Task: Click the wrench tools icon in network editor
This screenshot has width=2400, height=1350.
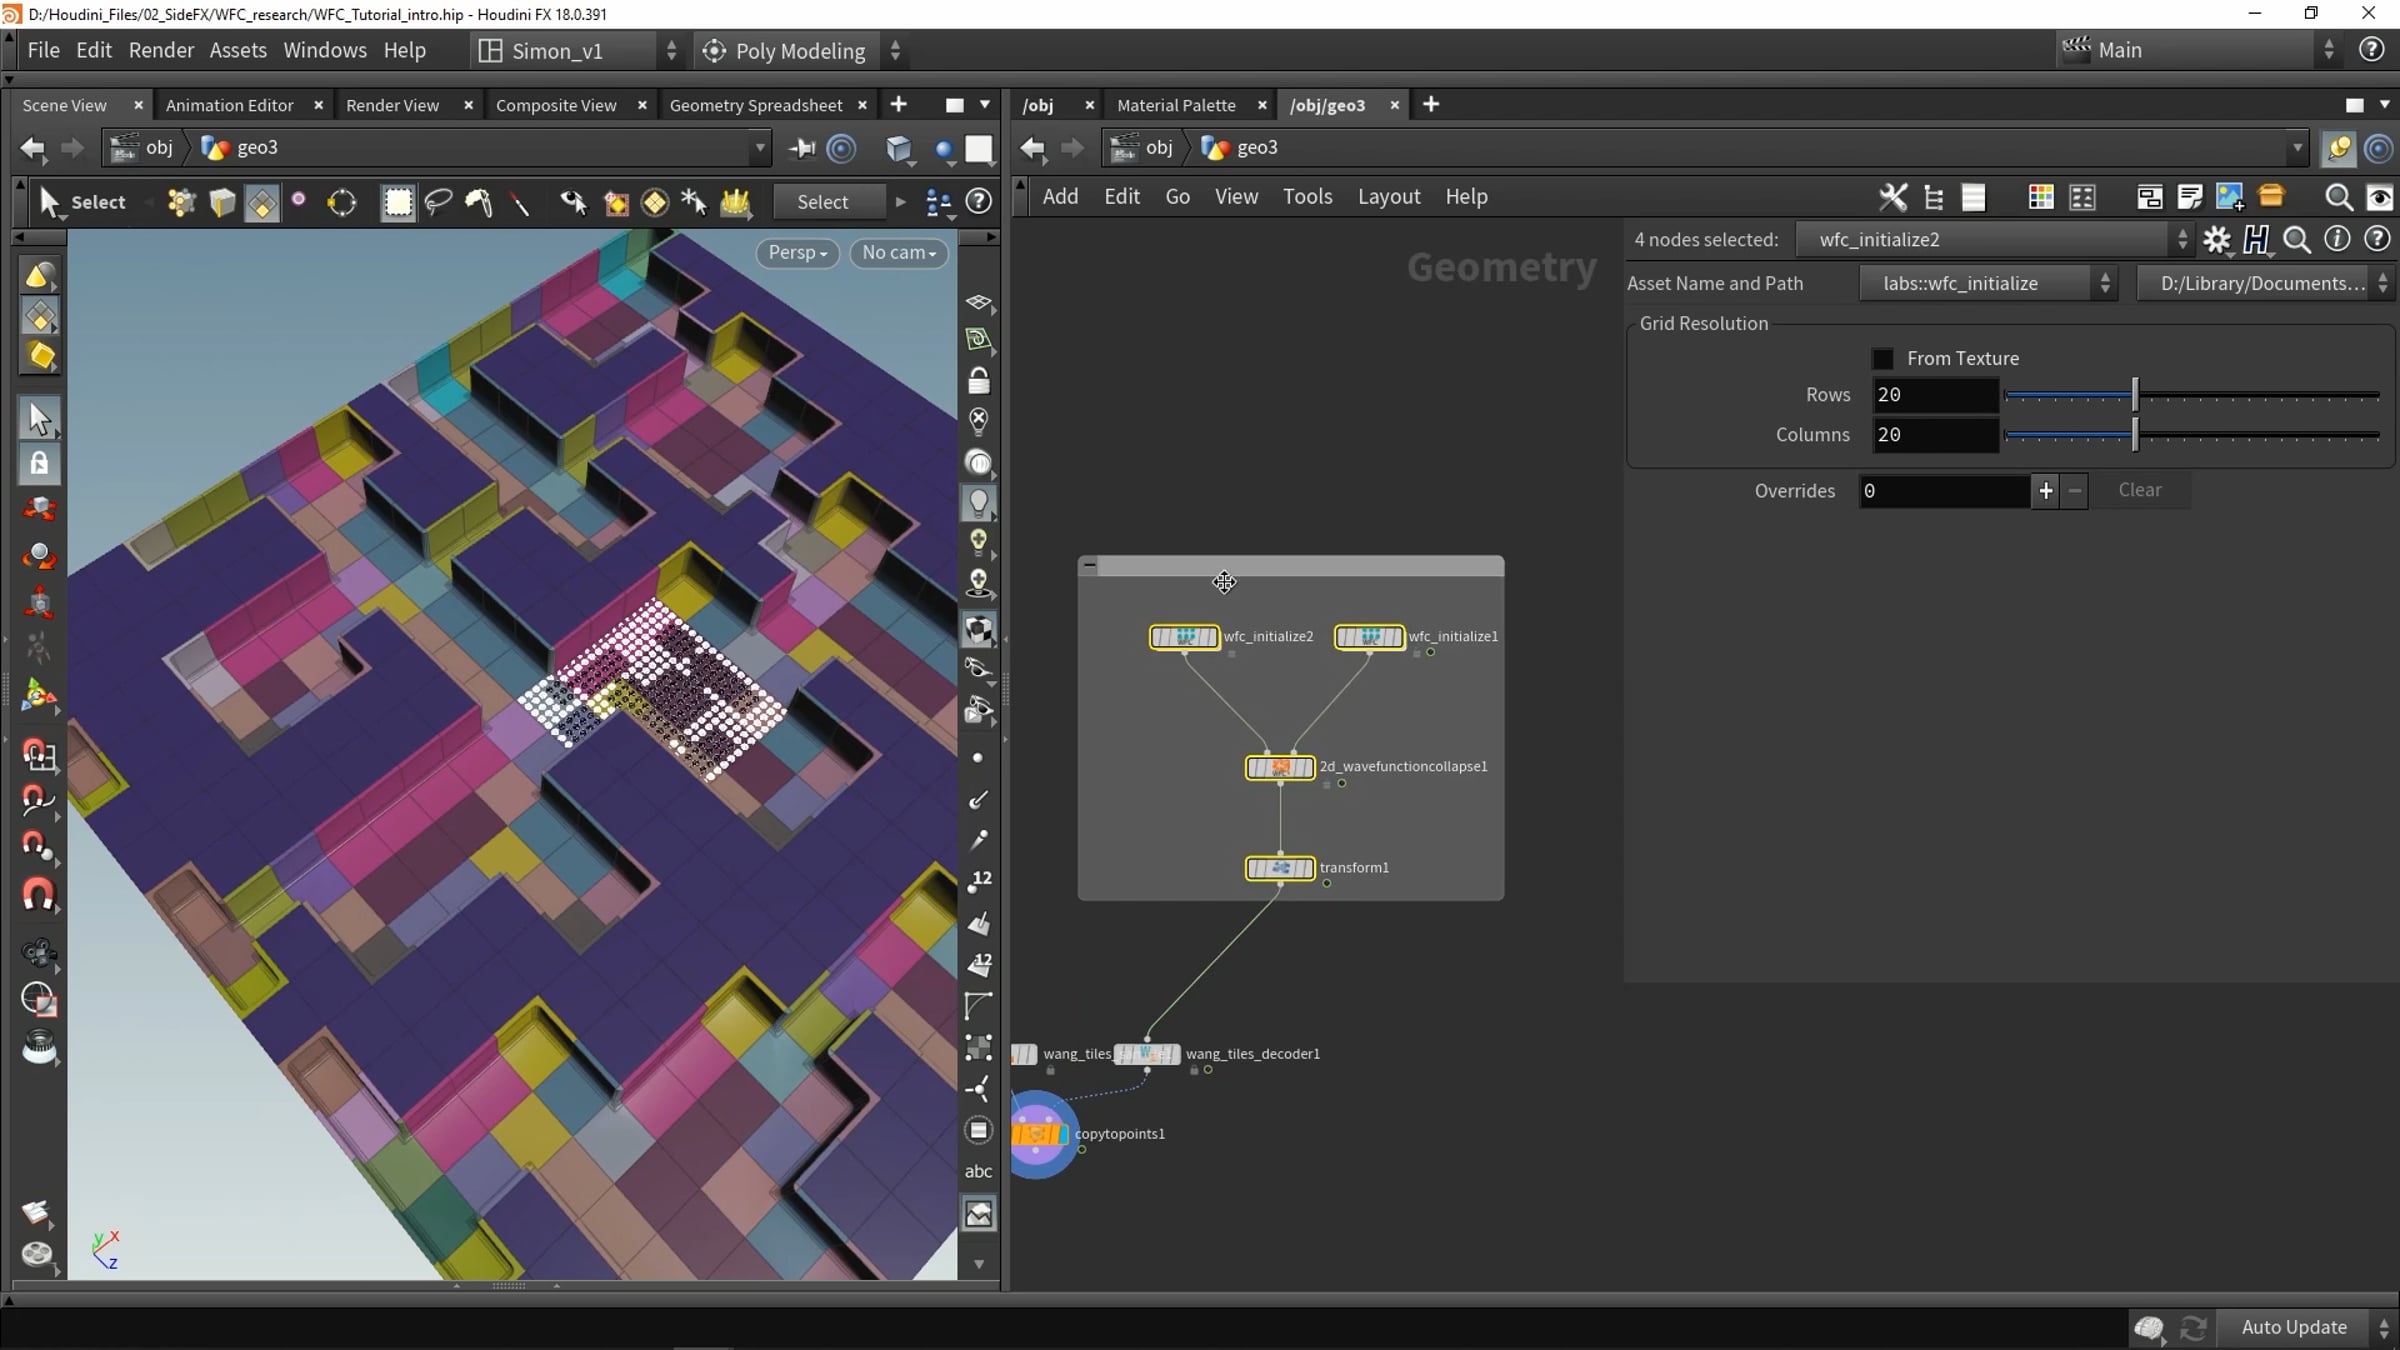Action: point(1892,197)
